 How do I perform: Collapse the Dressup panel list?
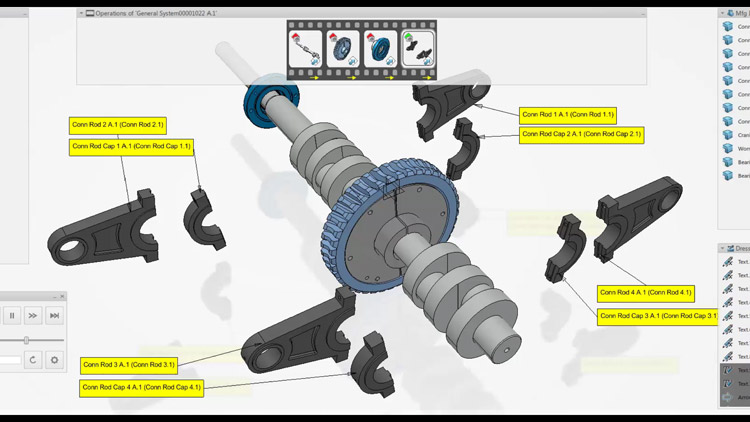click(722, 248)
